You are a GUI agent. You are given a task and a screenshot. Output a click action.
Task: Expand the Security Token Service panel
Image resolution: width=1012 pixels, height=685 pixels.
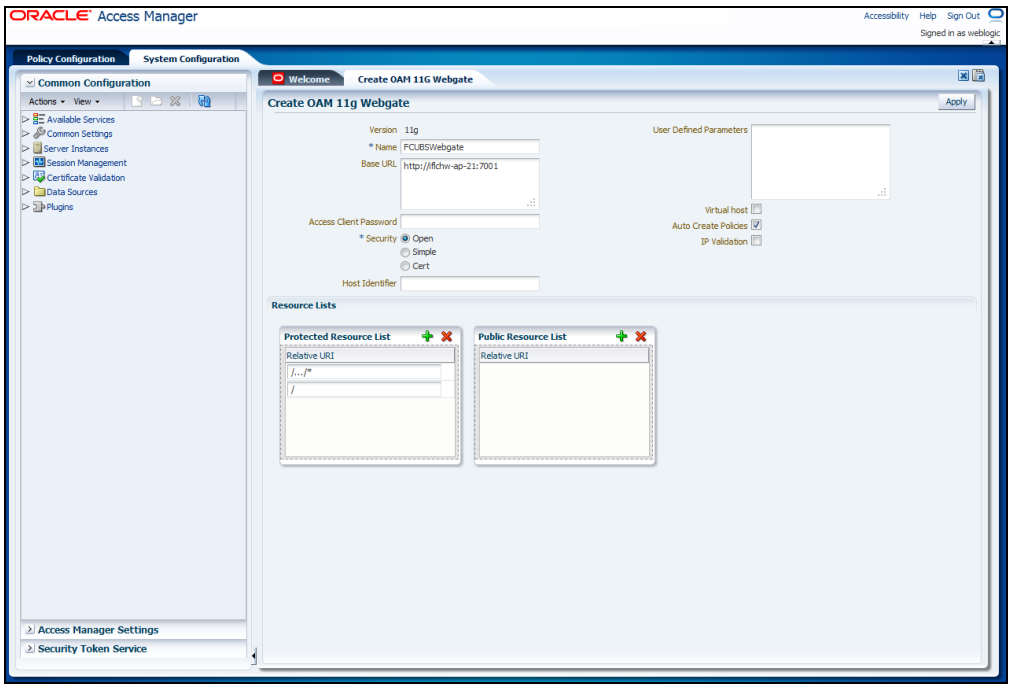[x=30, y=648]
